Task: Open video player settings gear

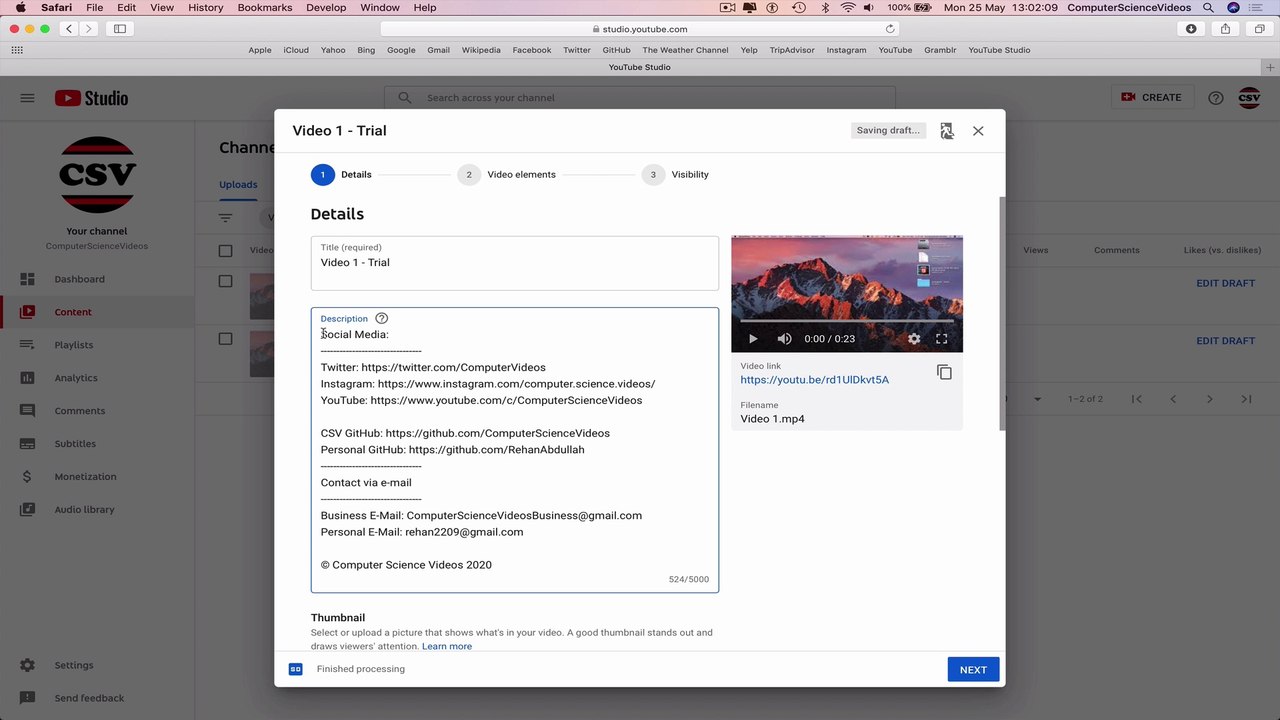Action: (914, 339)
